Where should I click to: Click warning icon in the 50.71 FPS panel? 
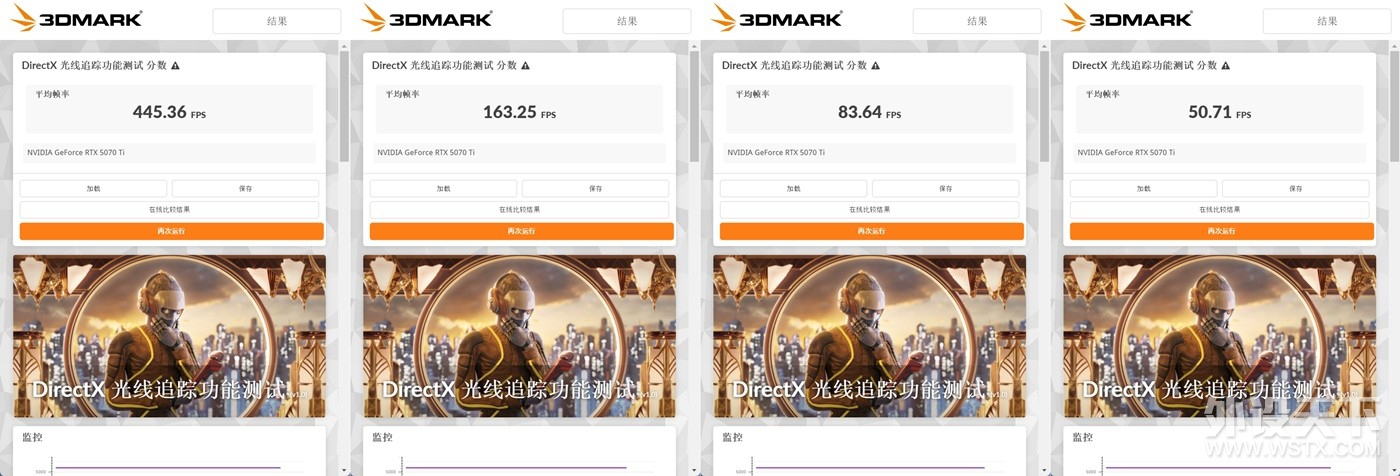pyautogui.click(x=1226, y=66)
